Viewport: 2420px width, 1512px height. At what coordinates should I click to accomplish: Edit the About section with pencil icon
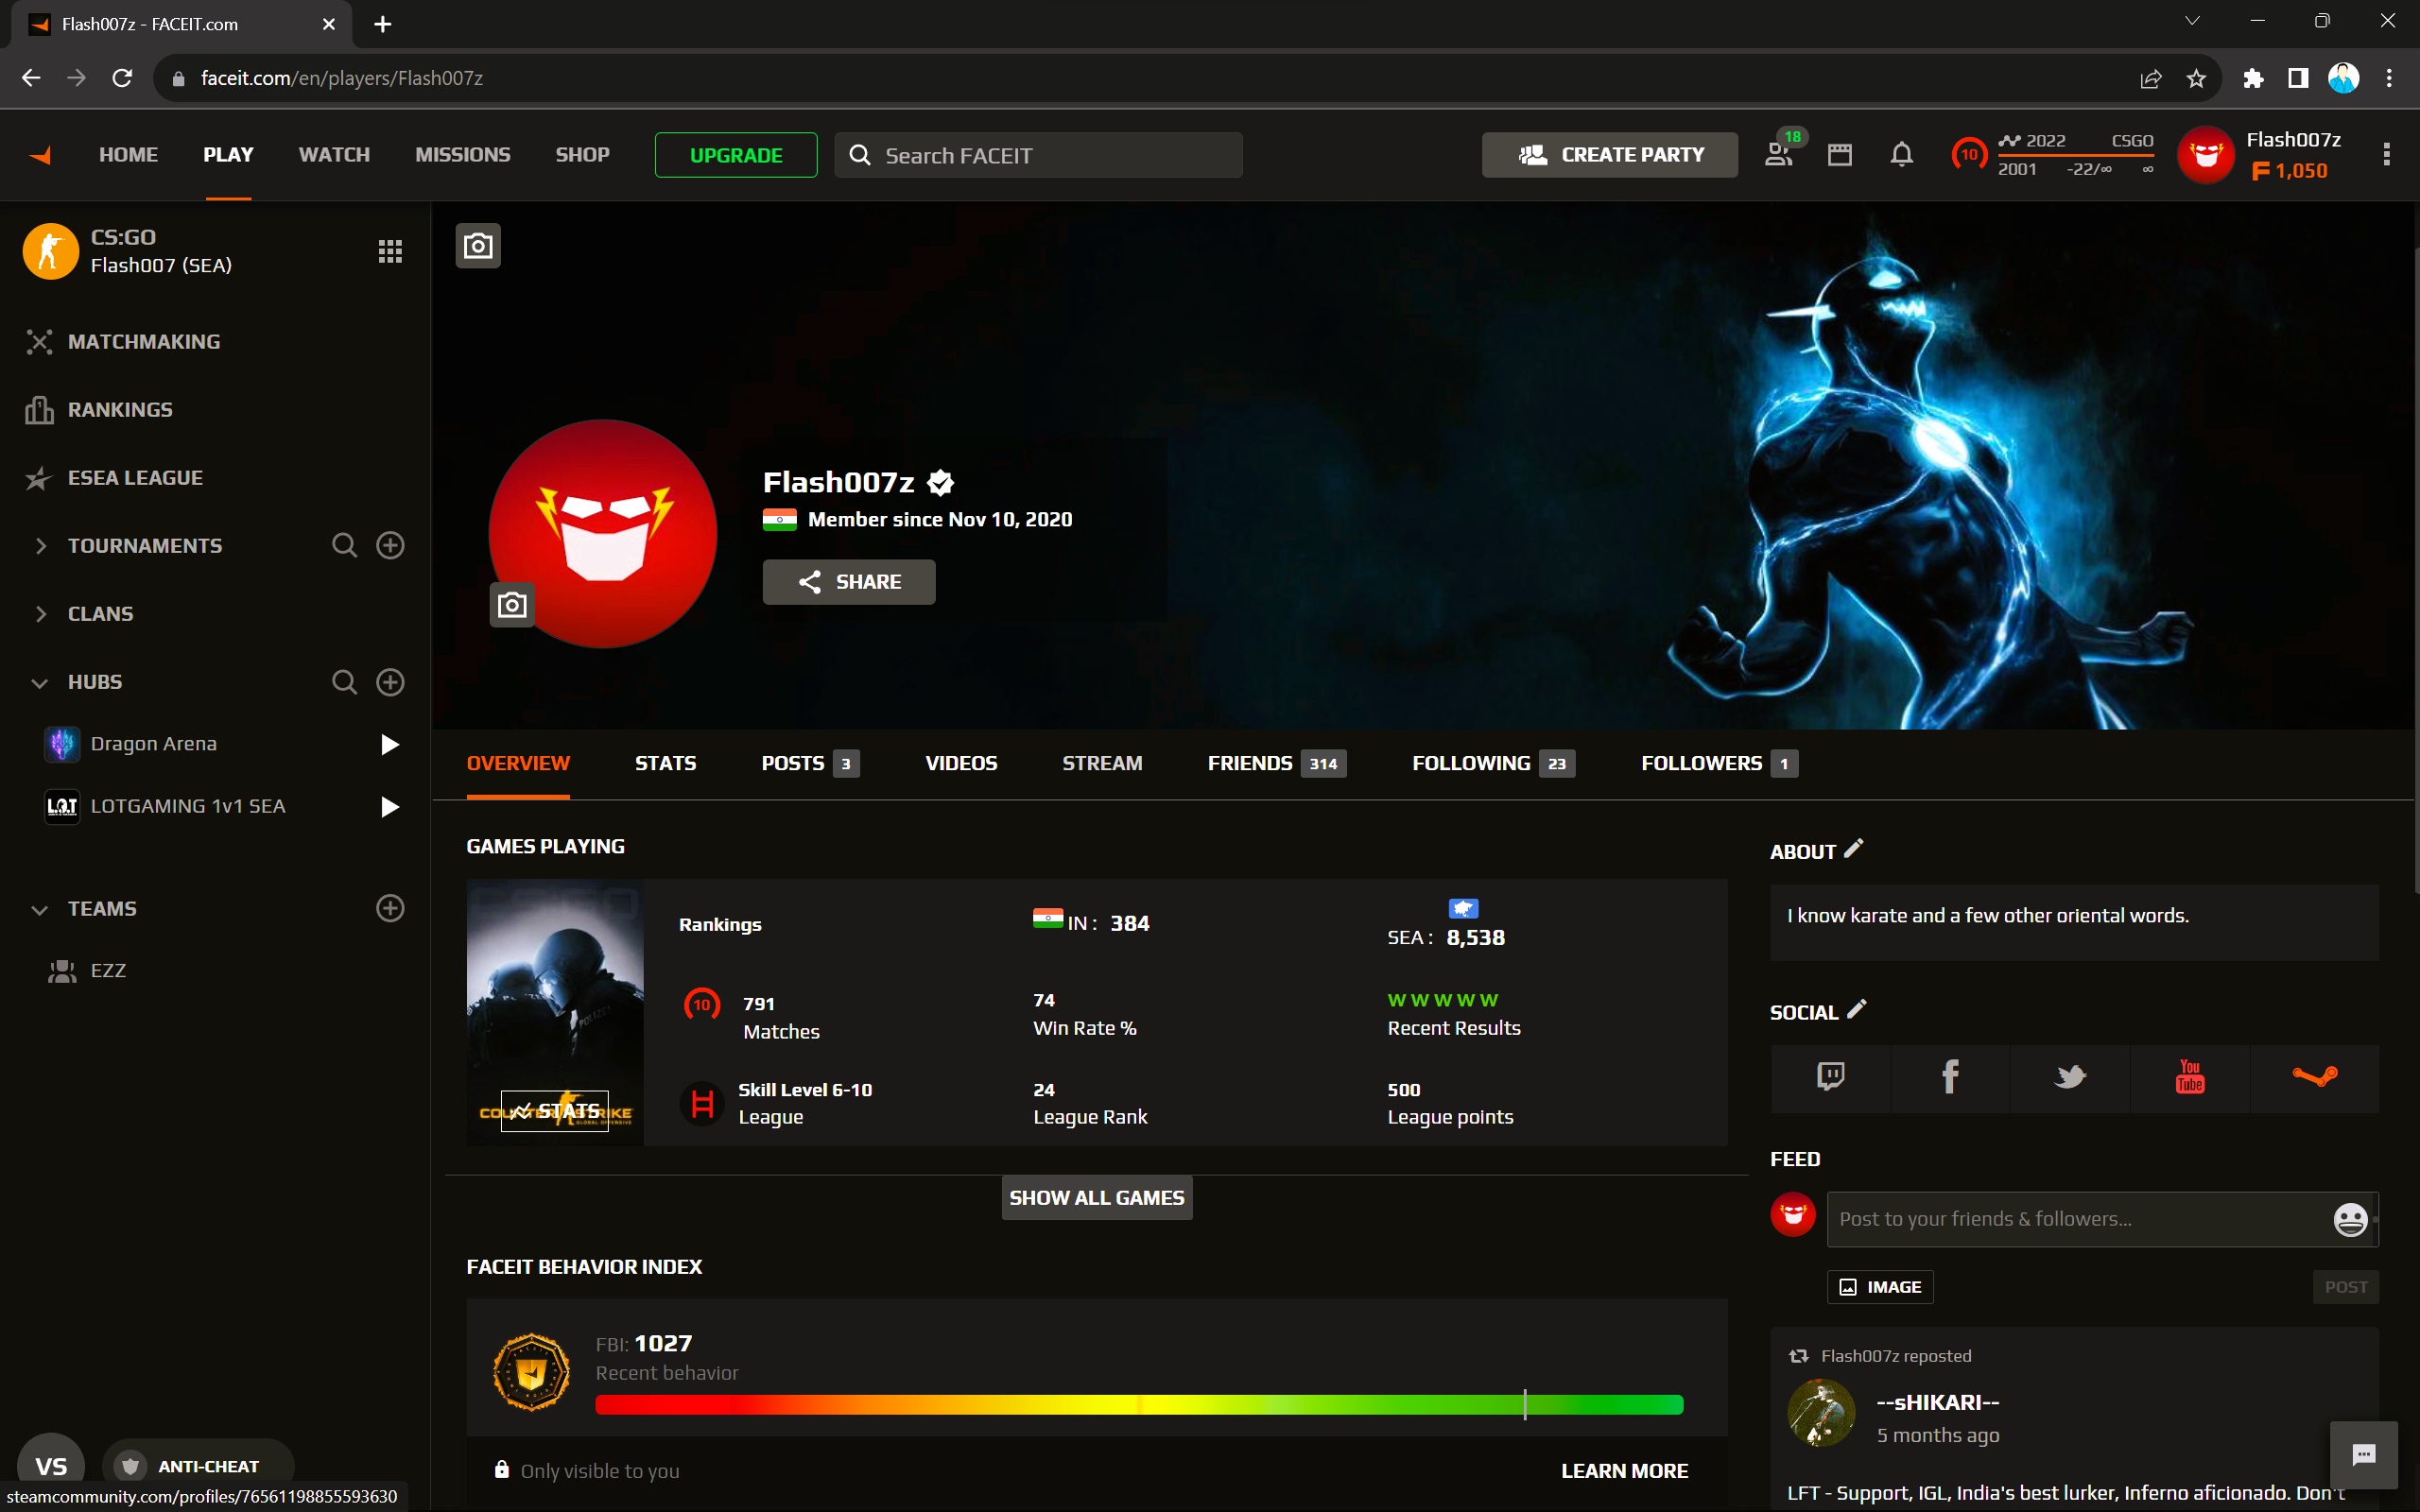pos(1853,849)
